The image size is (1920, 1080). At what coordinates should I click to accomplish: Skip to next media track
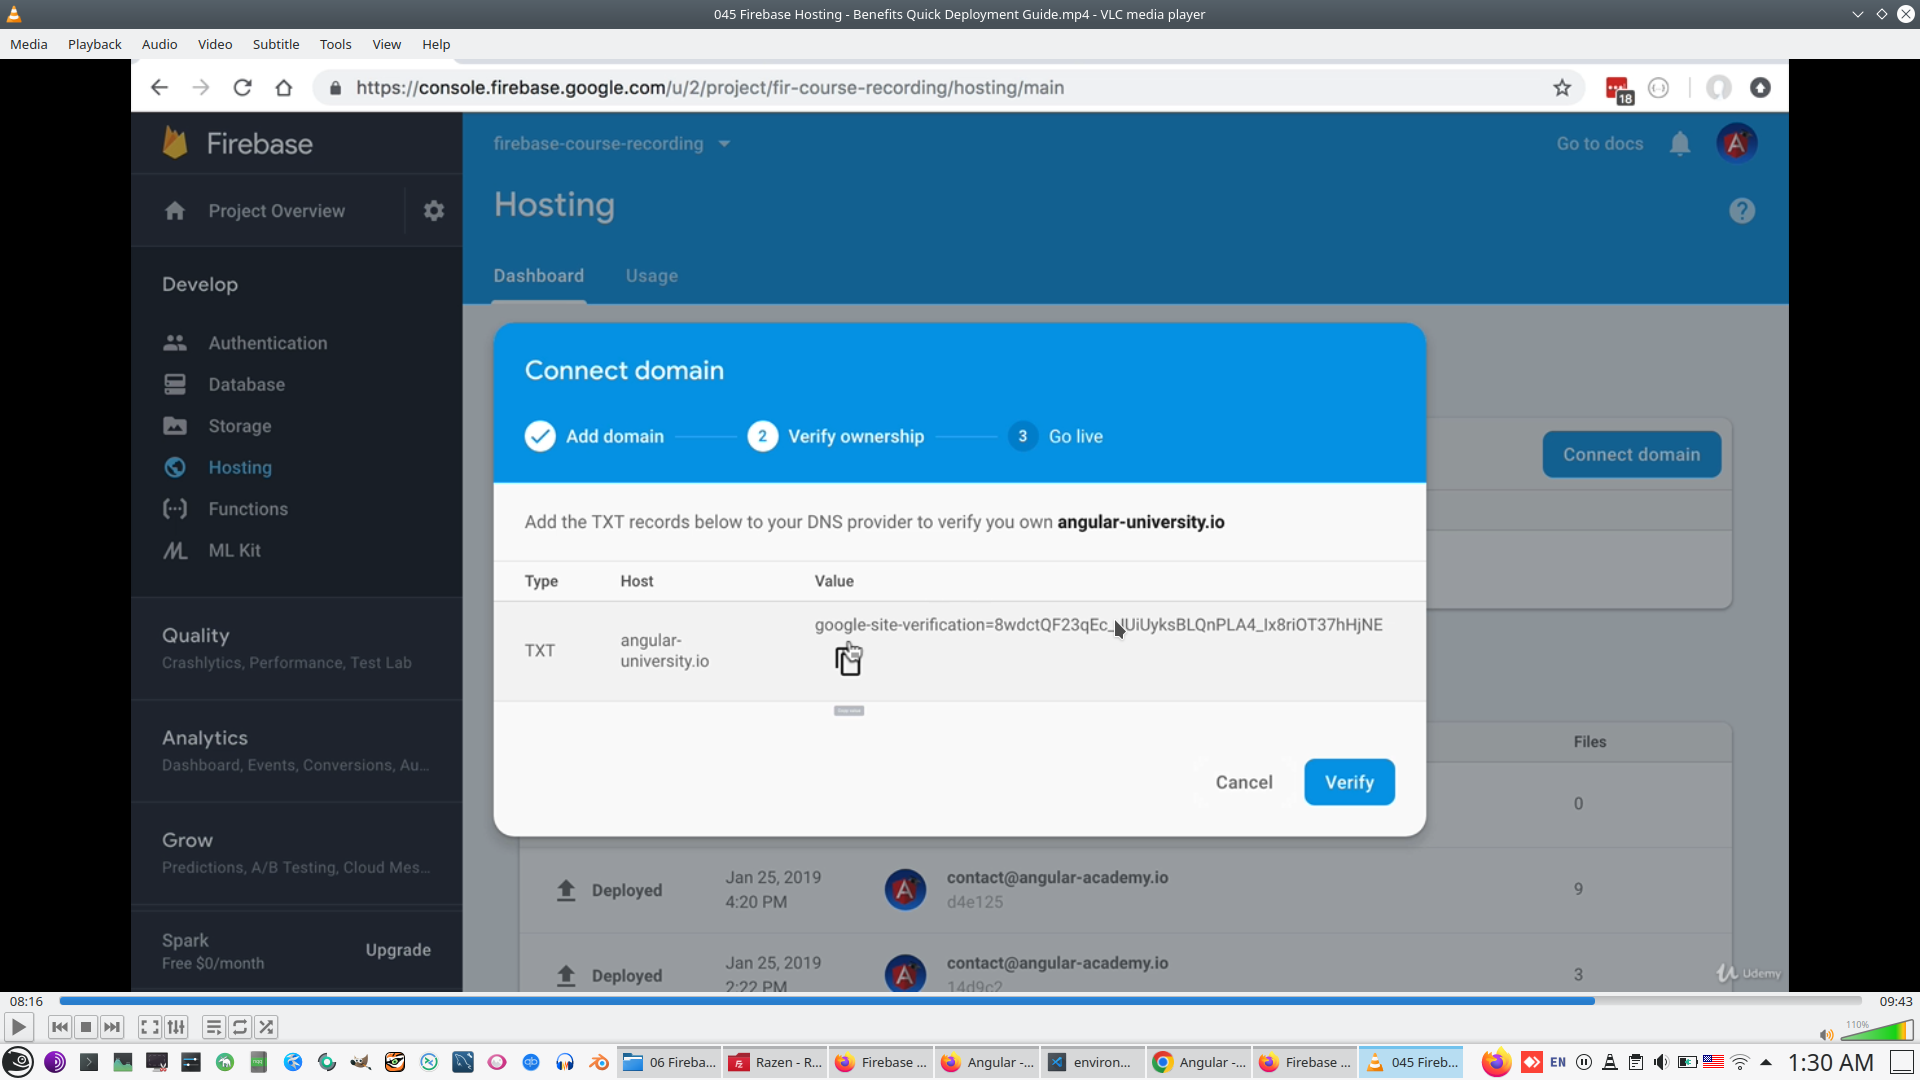pos(112,1027)
